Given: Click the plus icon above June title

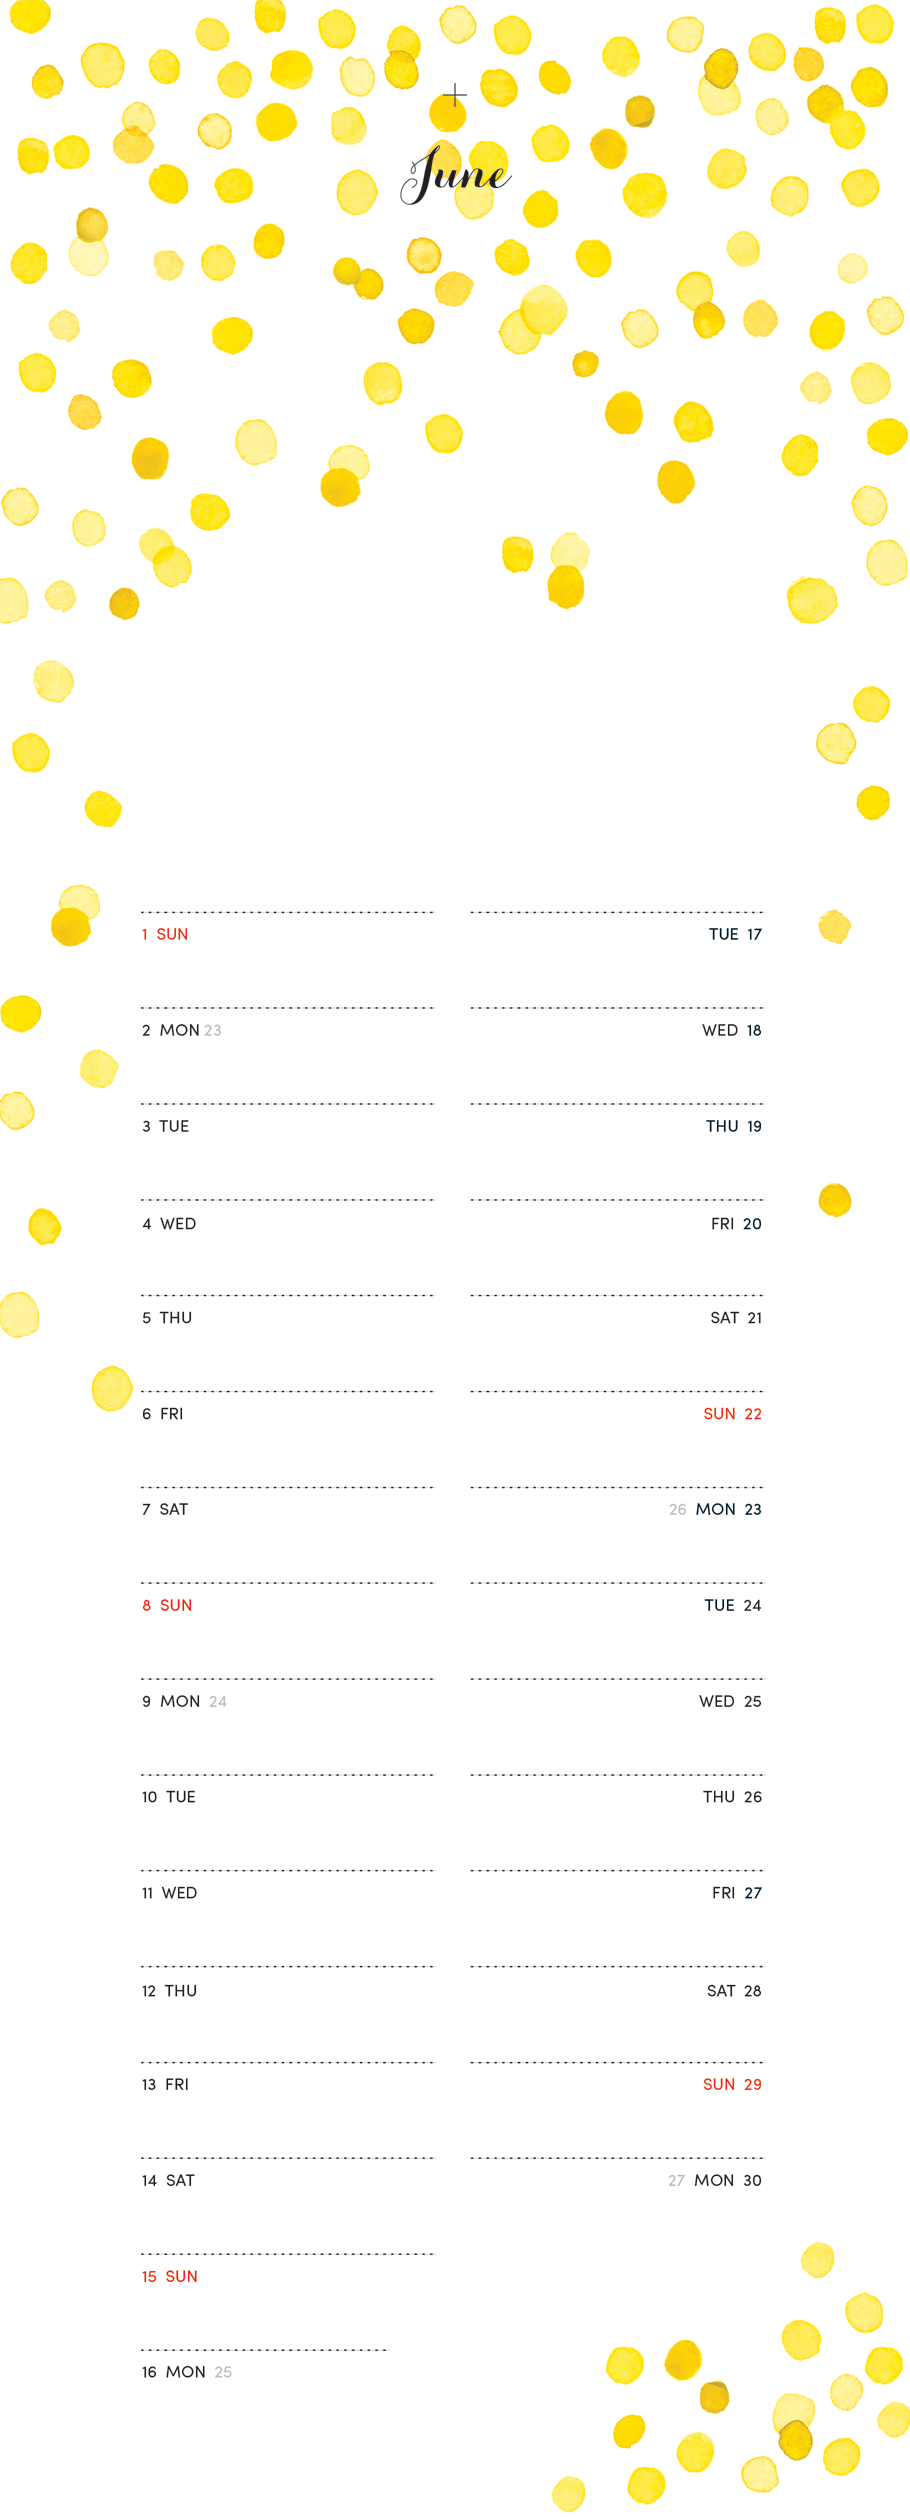Looking at the screenshot, I should tap(455, 95).
